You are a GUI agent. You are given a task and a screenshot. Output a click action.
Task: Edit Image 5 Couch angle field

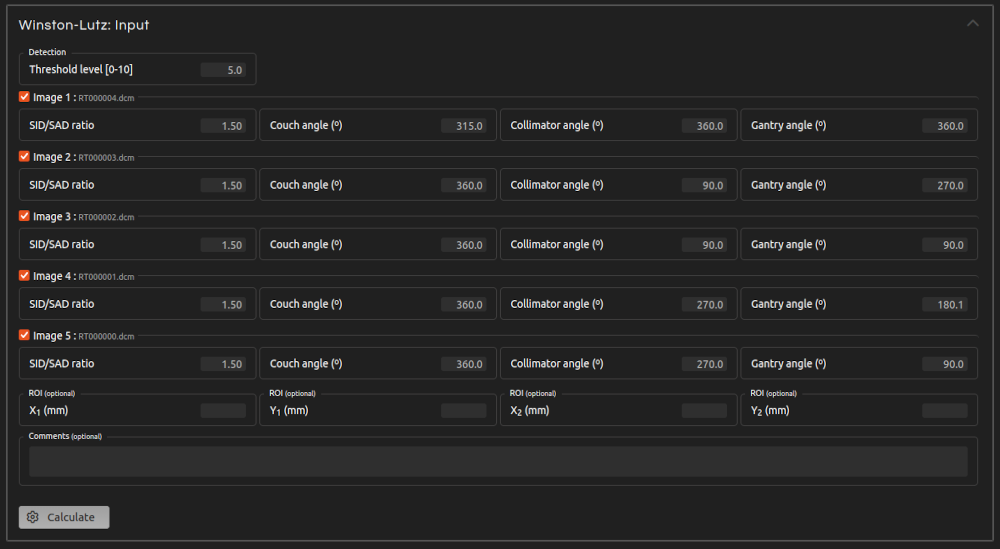point(464,363)
